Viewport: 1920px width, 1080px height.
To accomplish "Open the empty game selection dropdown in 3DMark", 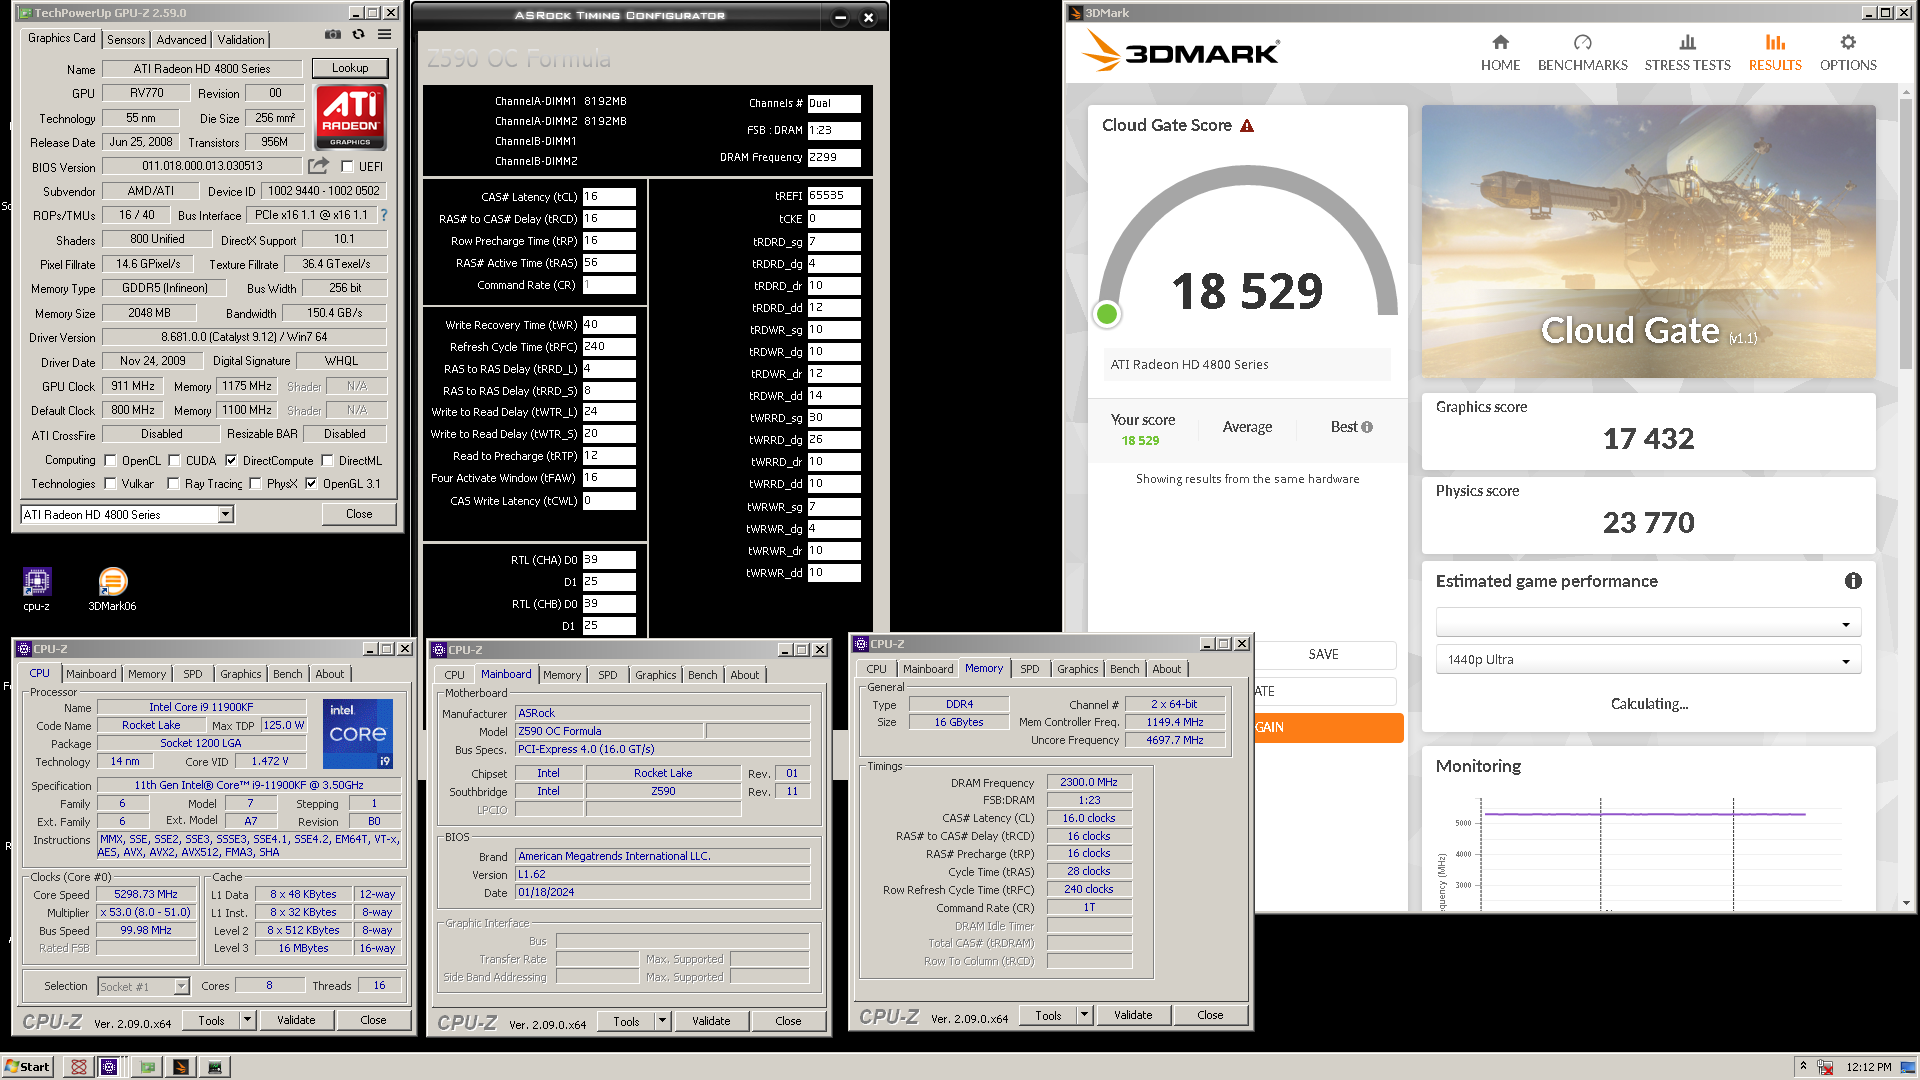I will coord(1648,622).
